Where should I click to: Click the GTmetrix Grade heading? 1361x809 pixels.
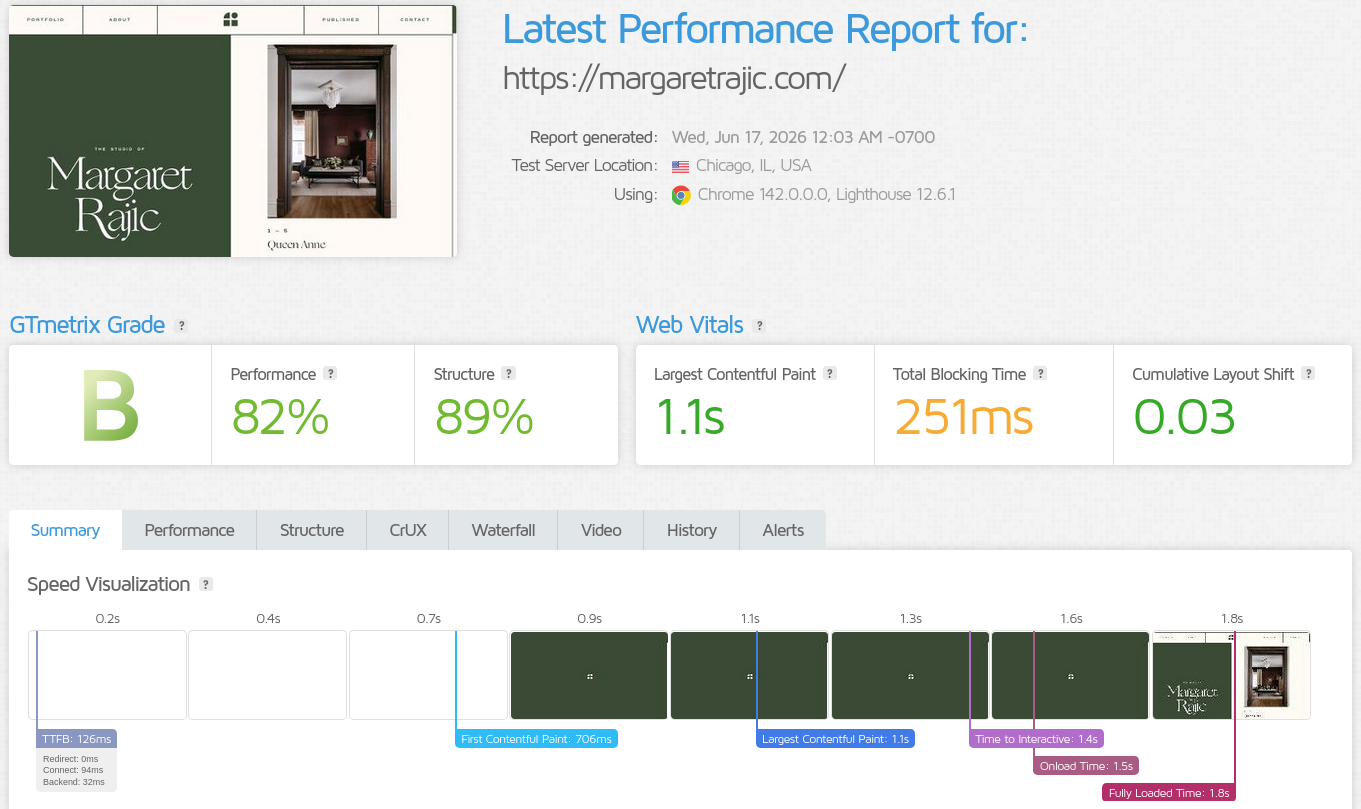pyautogui.click(x=87, y=325)
